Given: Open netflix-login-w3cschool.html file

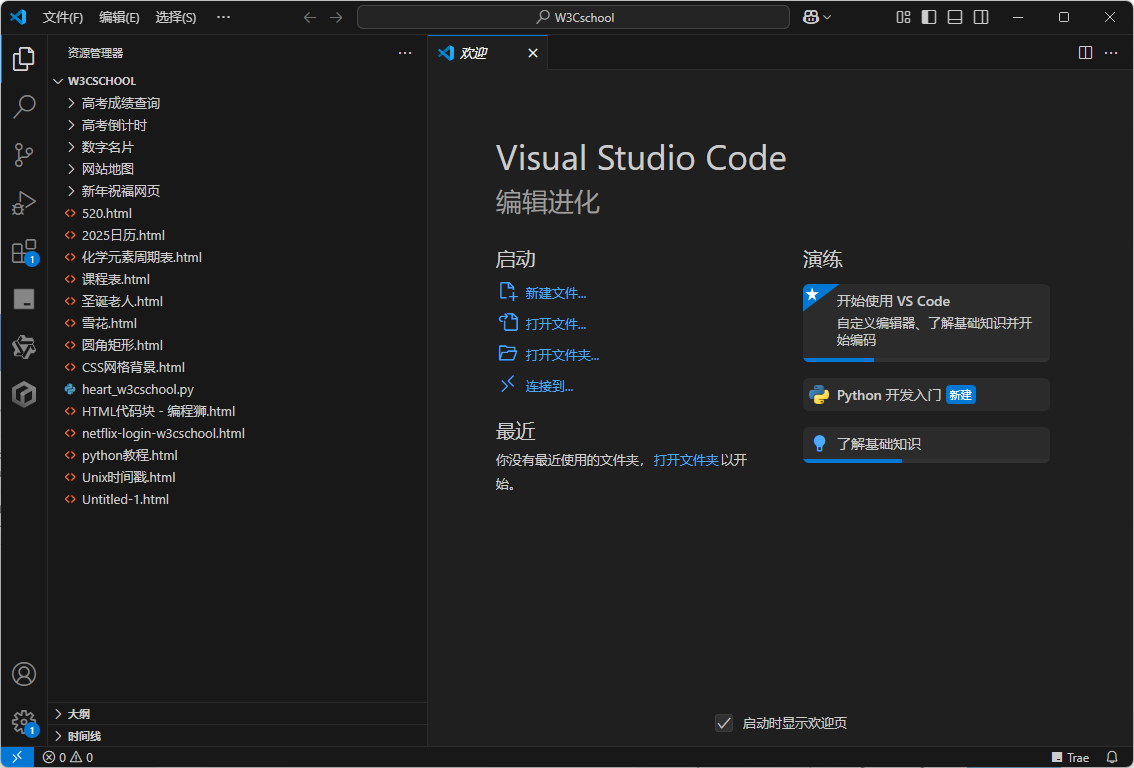Looking at the screenshot, I should click(237, 433).
